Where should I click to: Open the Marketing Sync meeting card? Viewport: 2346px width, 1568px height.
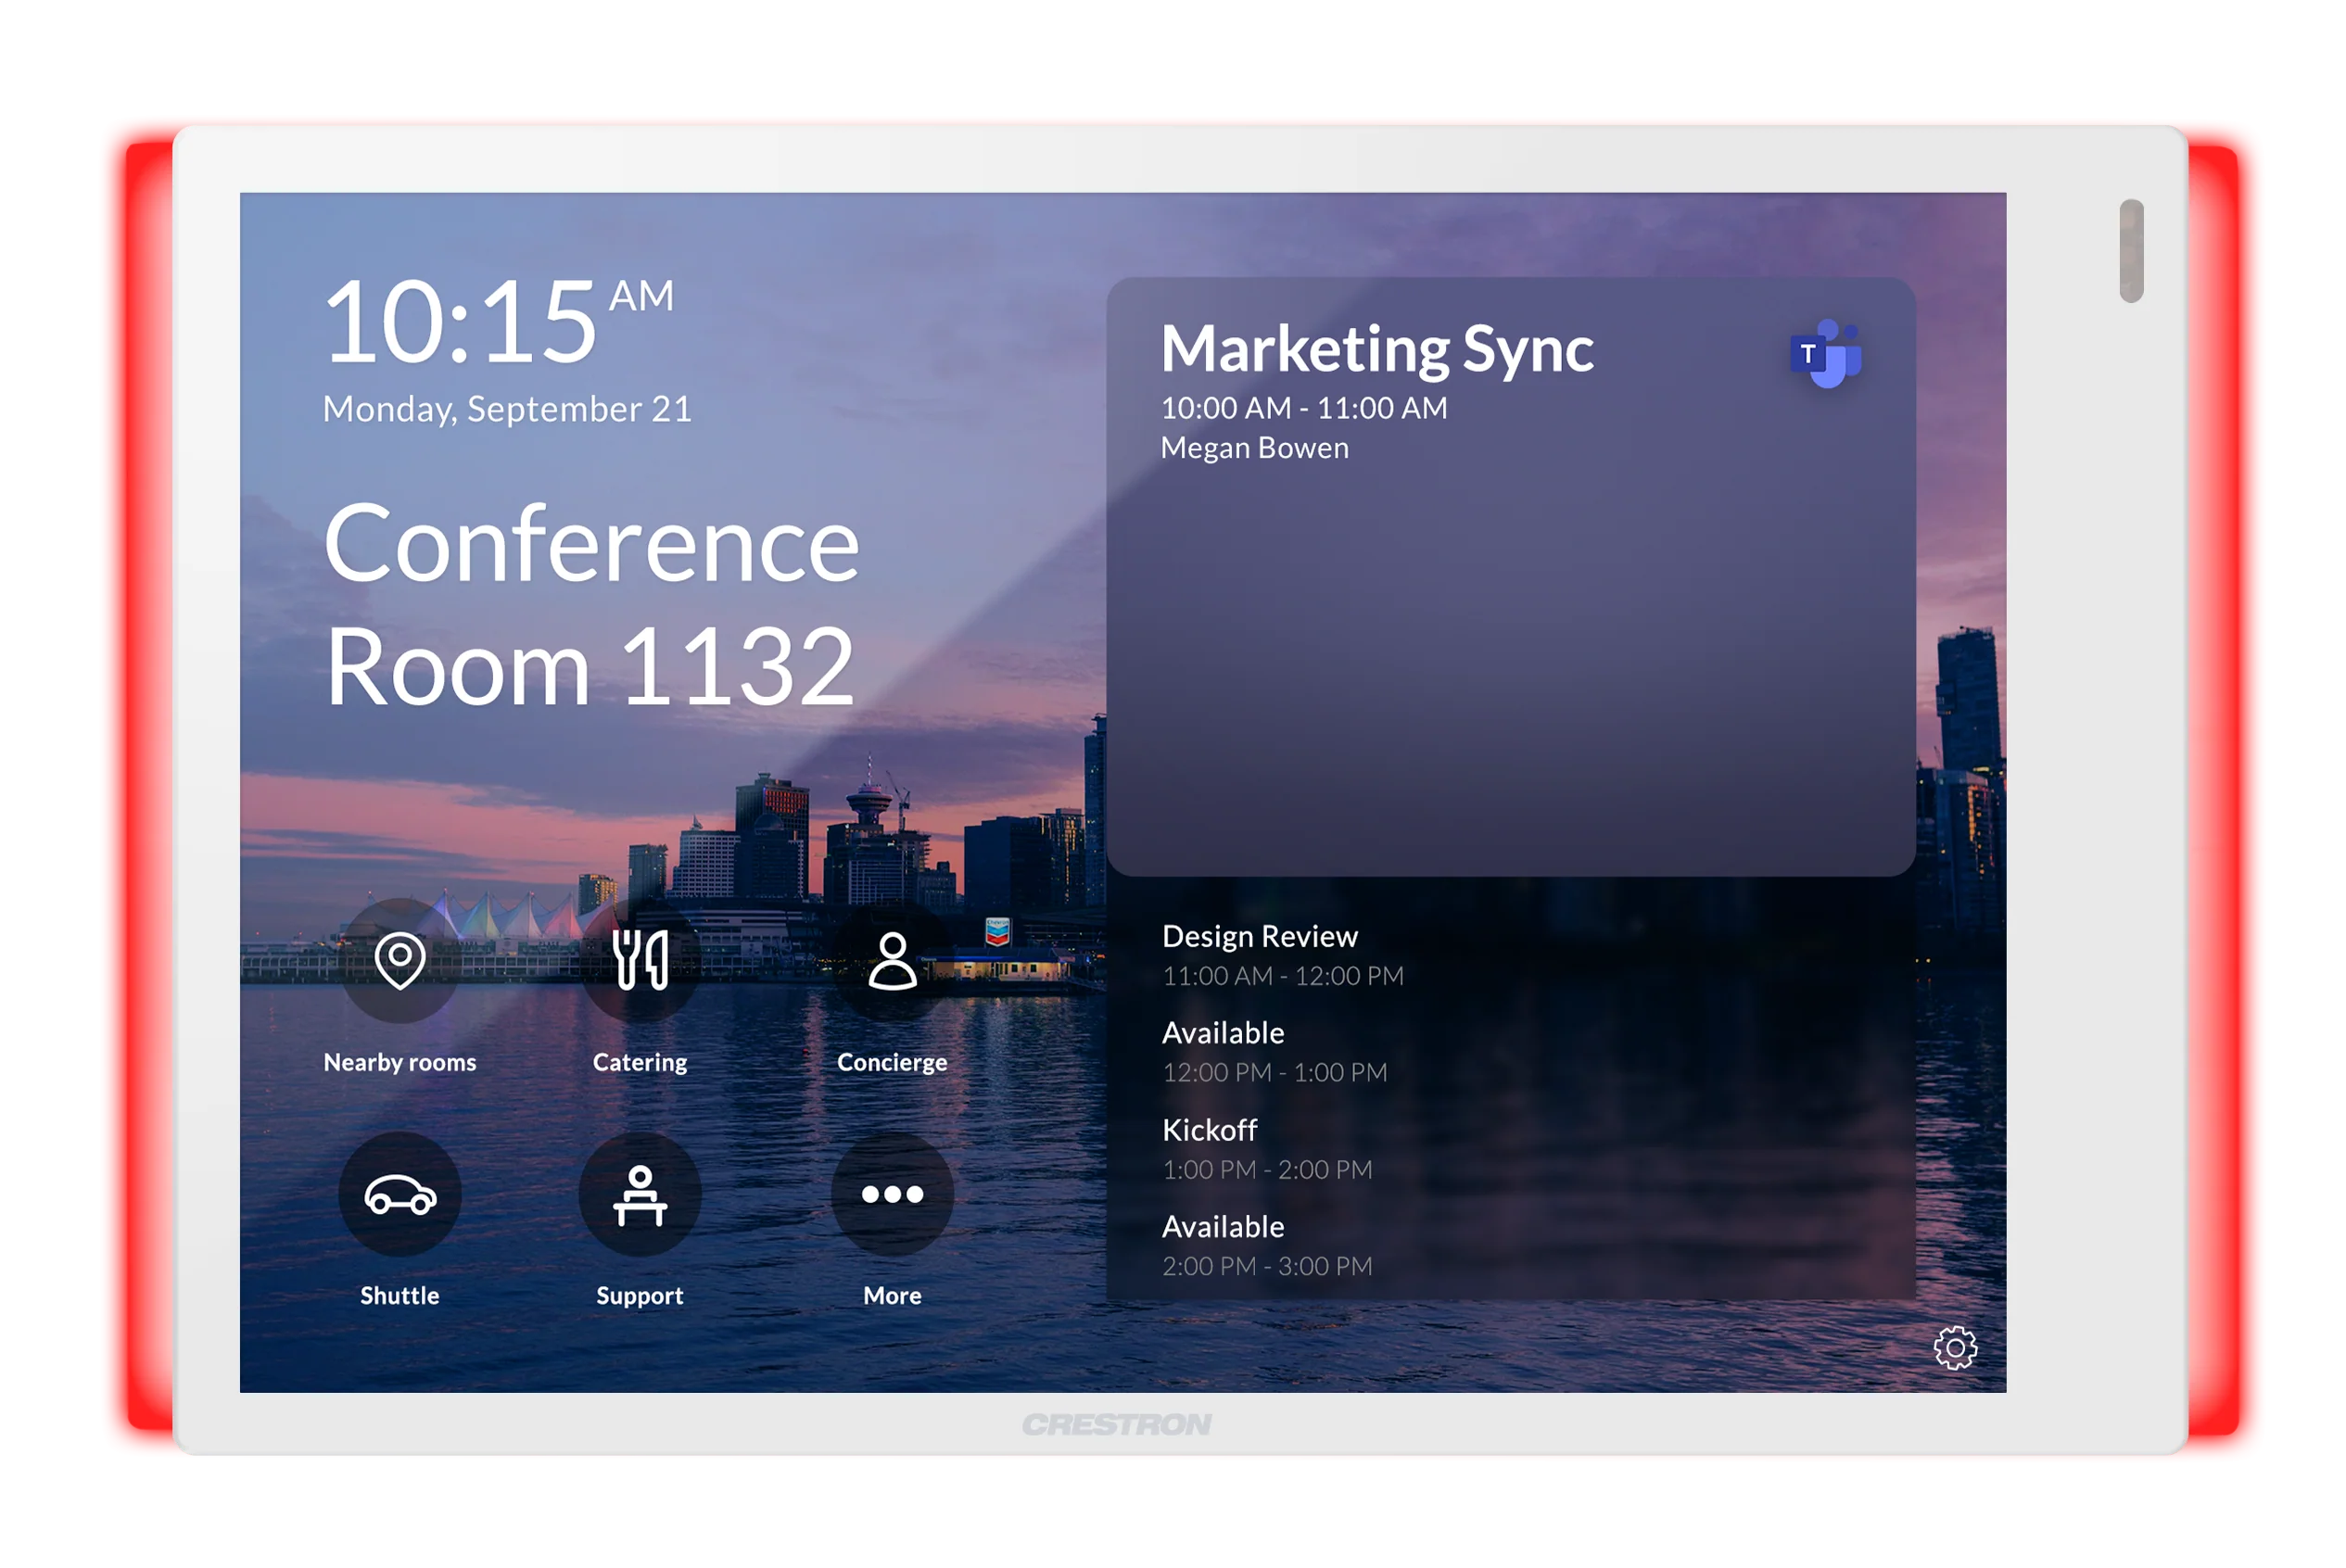click(1510, 577)
